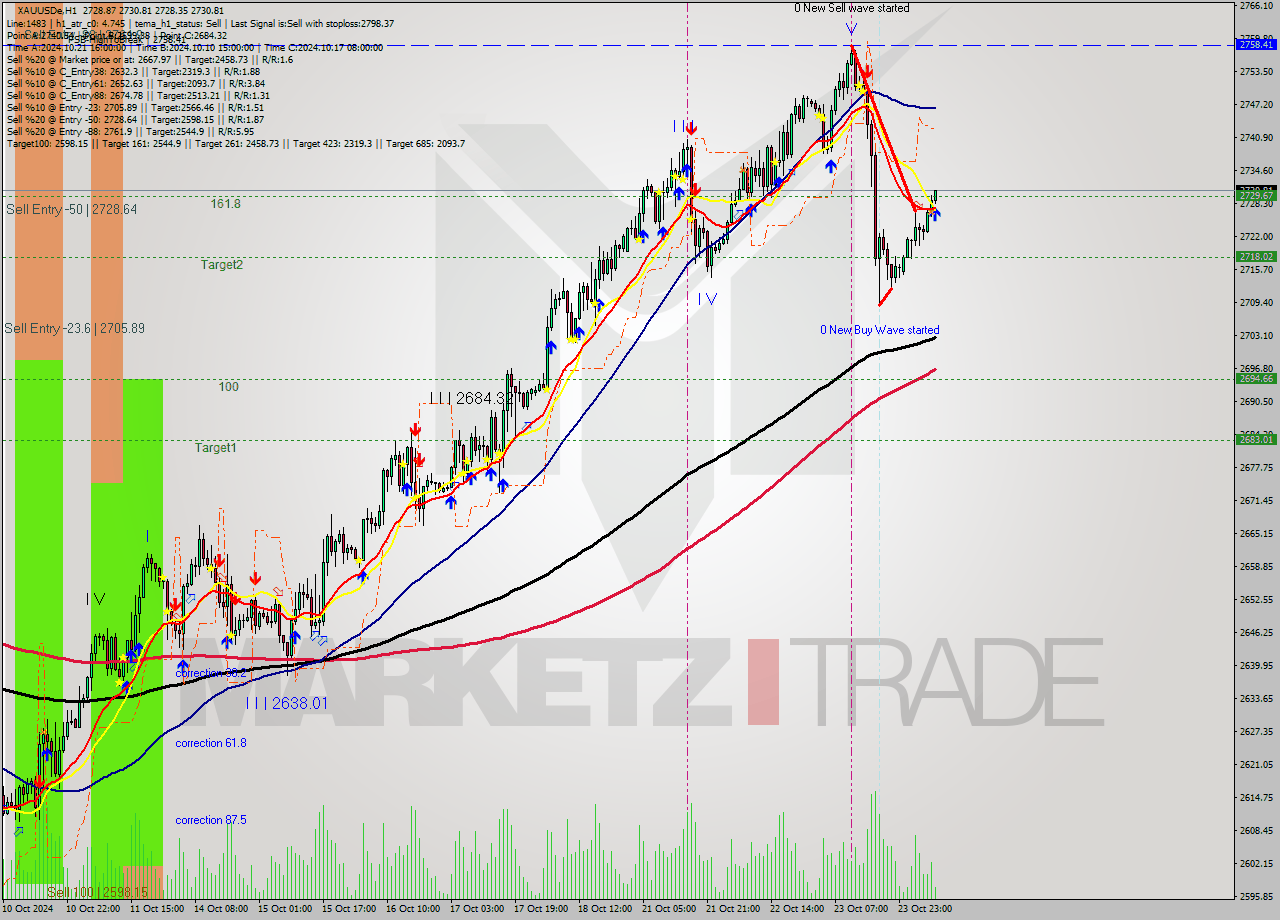Click the '18 Oct 12:00' time axis label
The height and width of the screenshot is (920, 1280).
[605, 909]
